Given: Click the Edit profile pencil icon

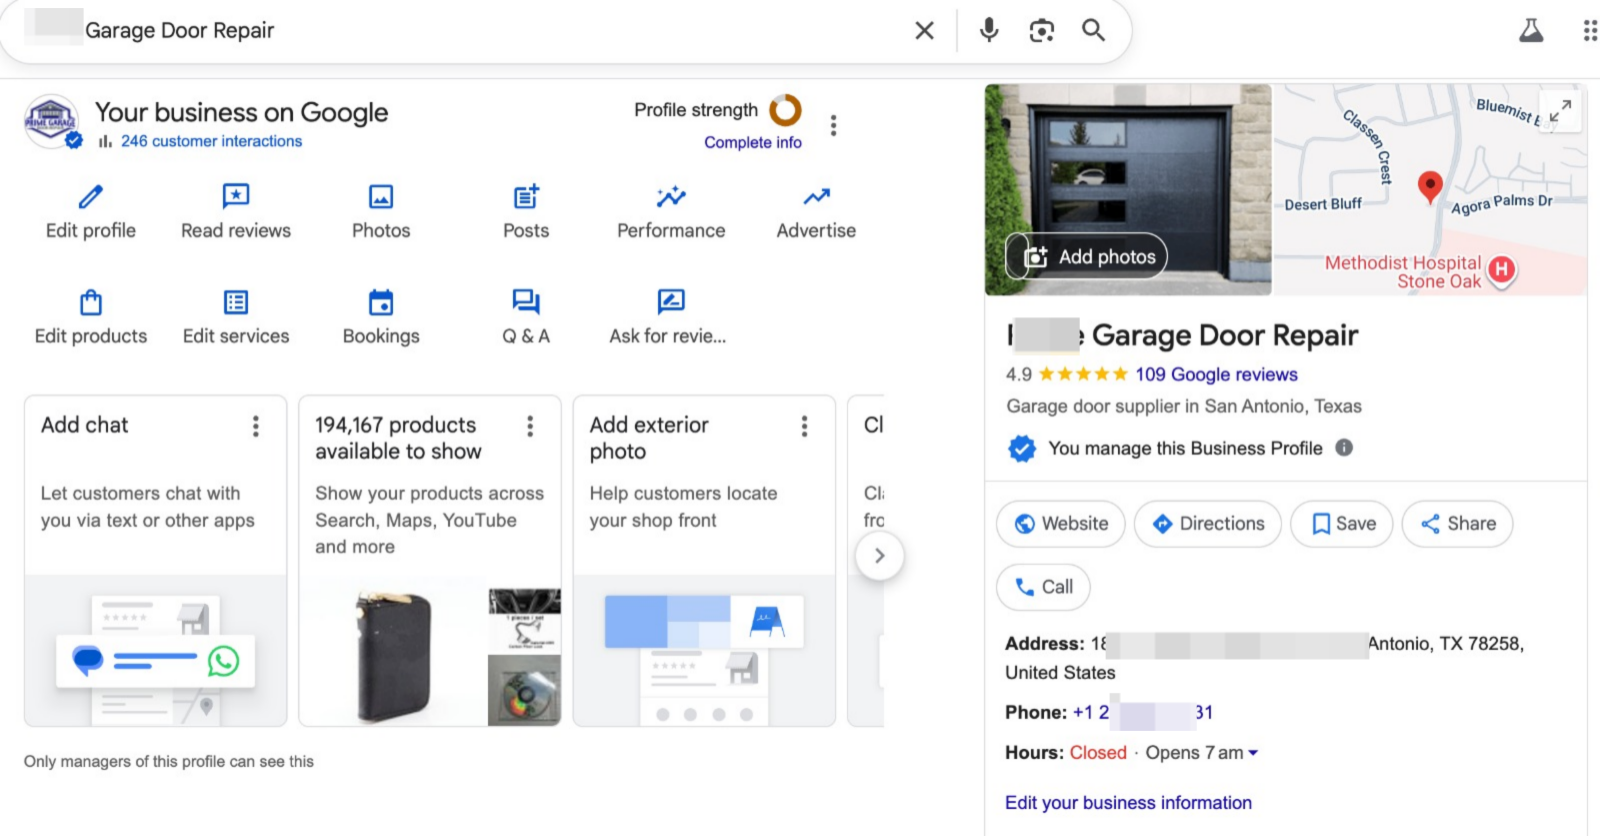Looking at the screenshot, I should (x=90, y=197).
